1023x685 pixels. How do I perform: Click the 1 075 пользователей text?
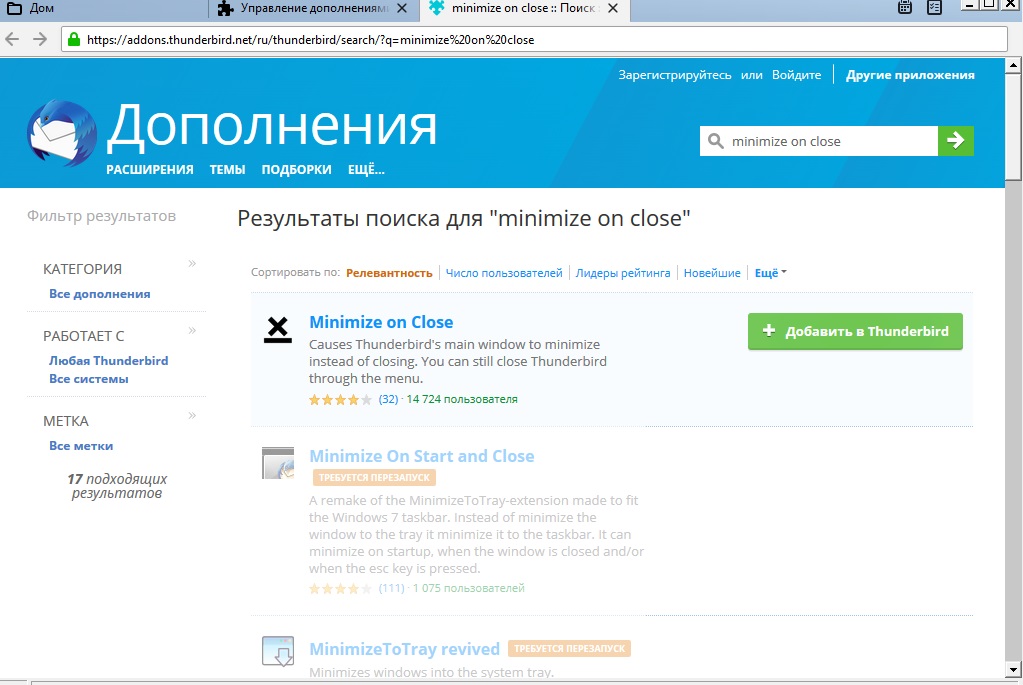tap(468, 588)
